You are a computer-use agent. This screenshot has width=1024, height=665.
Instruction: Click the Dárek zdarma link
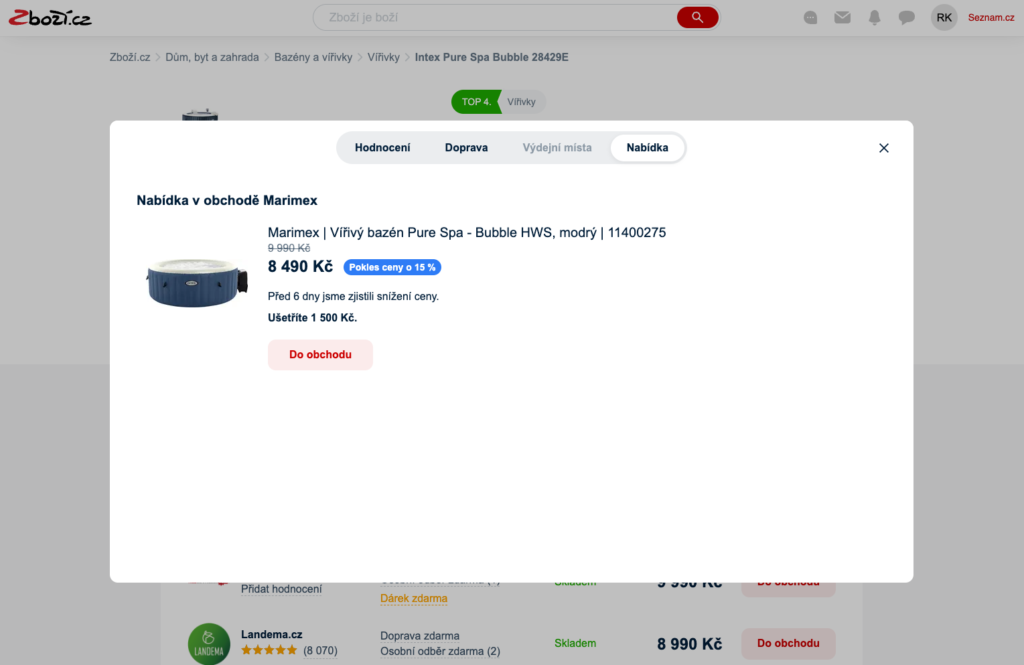point(413,598)
